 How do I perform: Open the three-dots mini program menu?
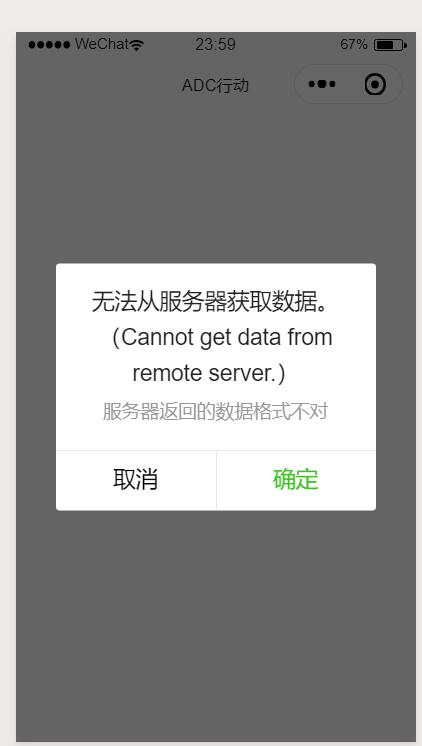pos(322,84)
